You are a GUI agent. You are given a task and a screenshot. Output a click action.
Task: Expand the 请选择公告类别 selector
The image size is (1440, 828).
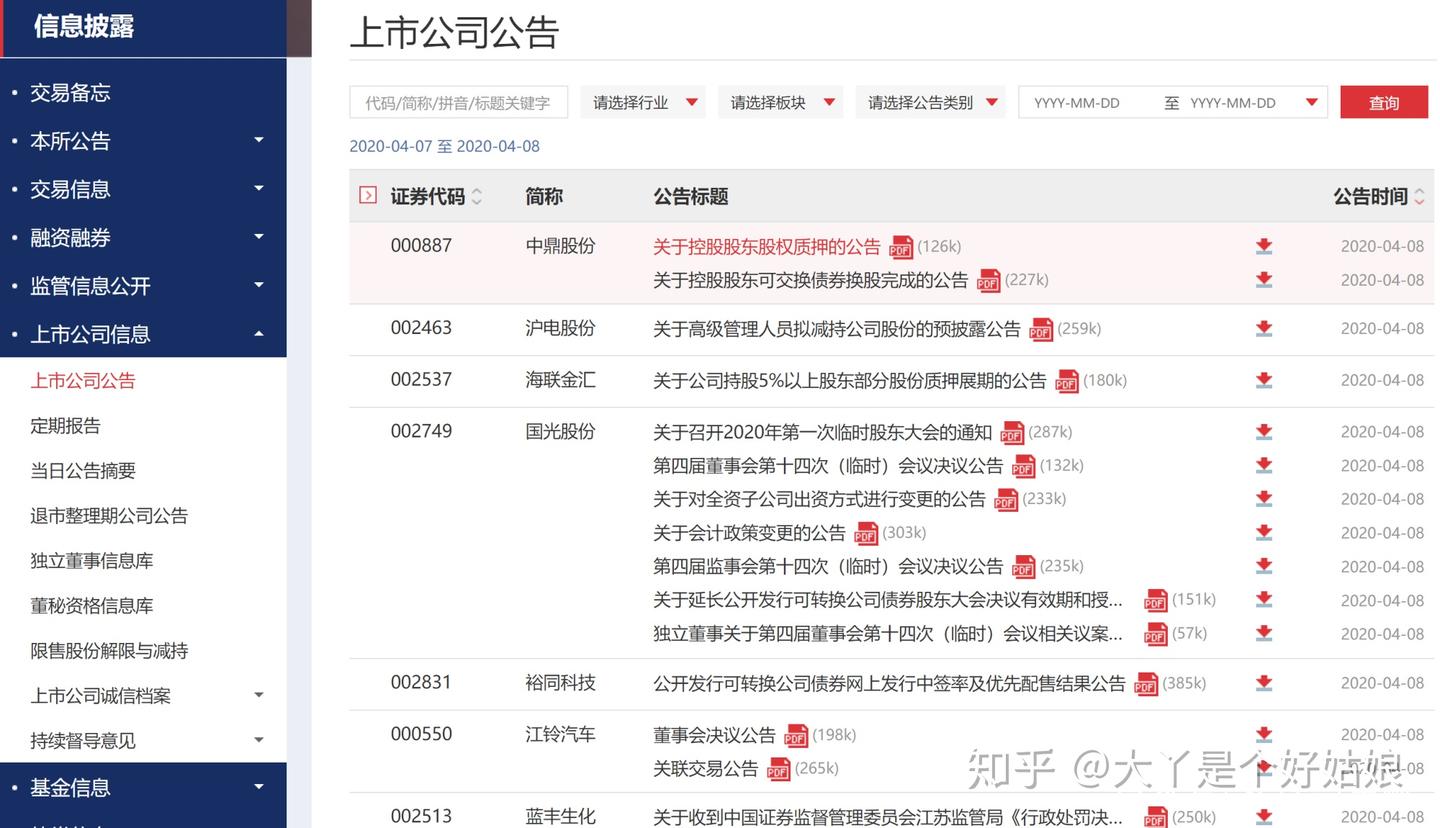pos(930,101)
